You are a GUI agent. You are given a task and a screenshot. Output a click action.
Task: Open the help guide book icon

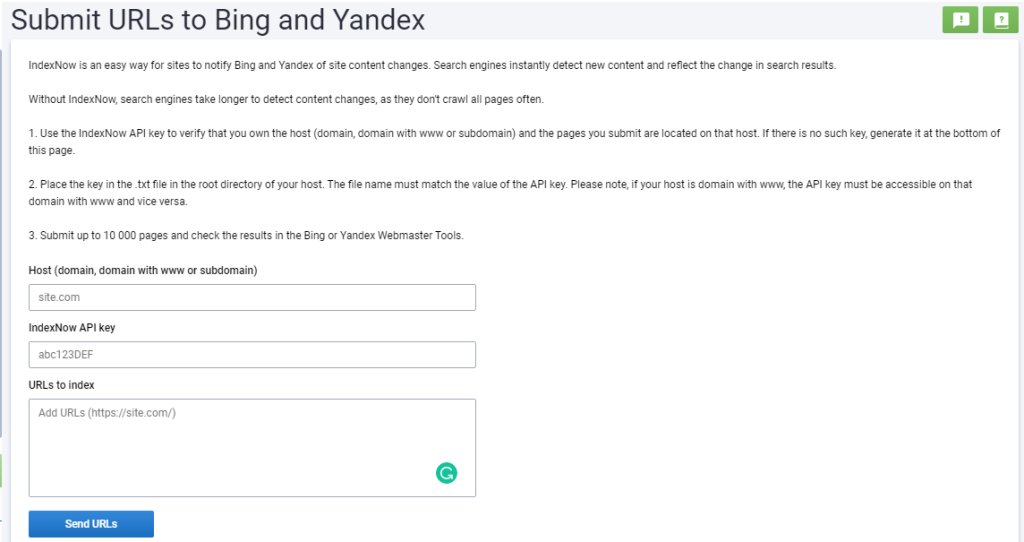999,20
